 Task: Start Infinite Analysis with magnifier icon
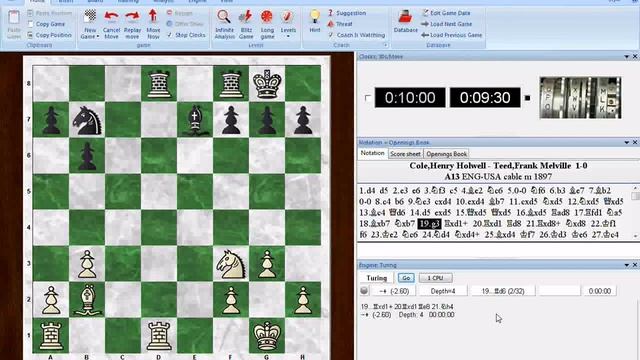point(224,17)
